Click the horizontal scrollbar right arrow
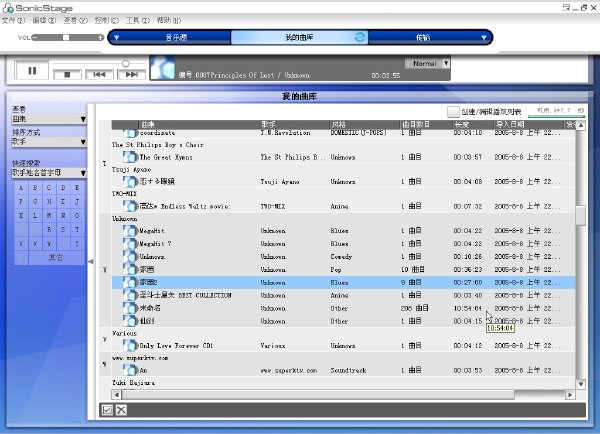This screenshot has height=434, width=600. coord(570,395)
